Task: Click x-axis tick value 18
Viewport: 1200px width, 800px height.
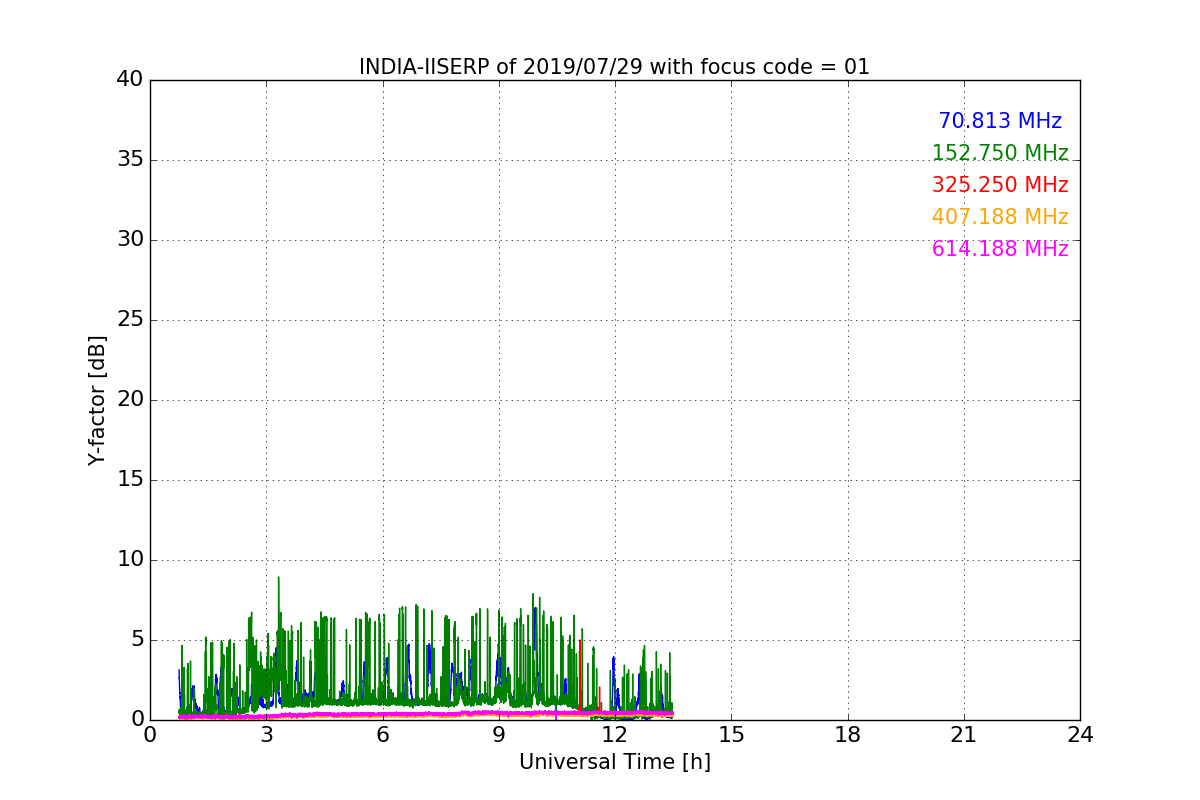Action: (x=848, y=735)
